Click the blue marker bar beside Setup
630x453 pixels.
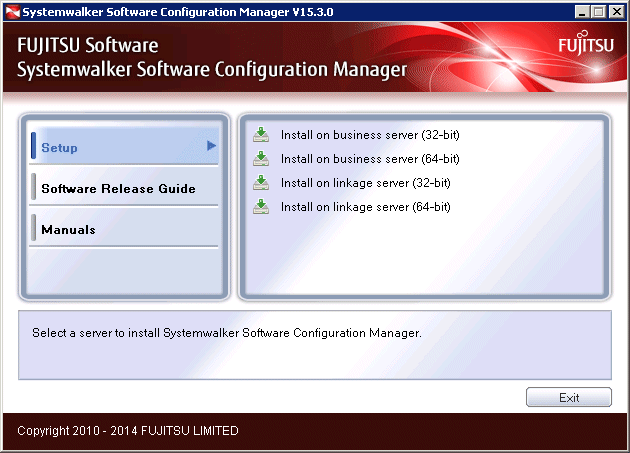34,147
